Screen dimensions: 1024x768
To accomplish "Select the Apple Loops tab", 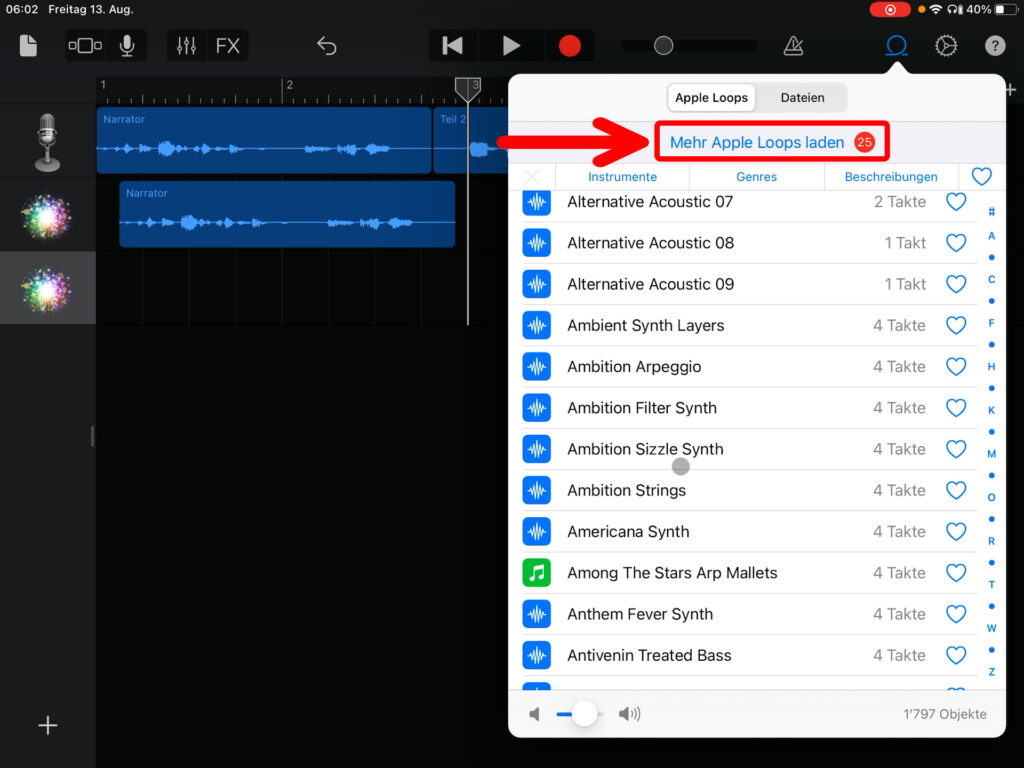I will (712, 98).
